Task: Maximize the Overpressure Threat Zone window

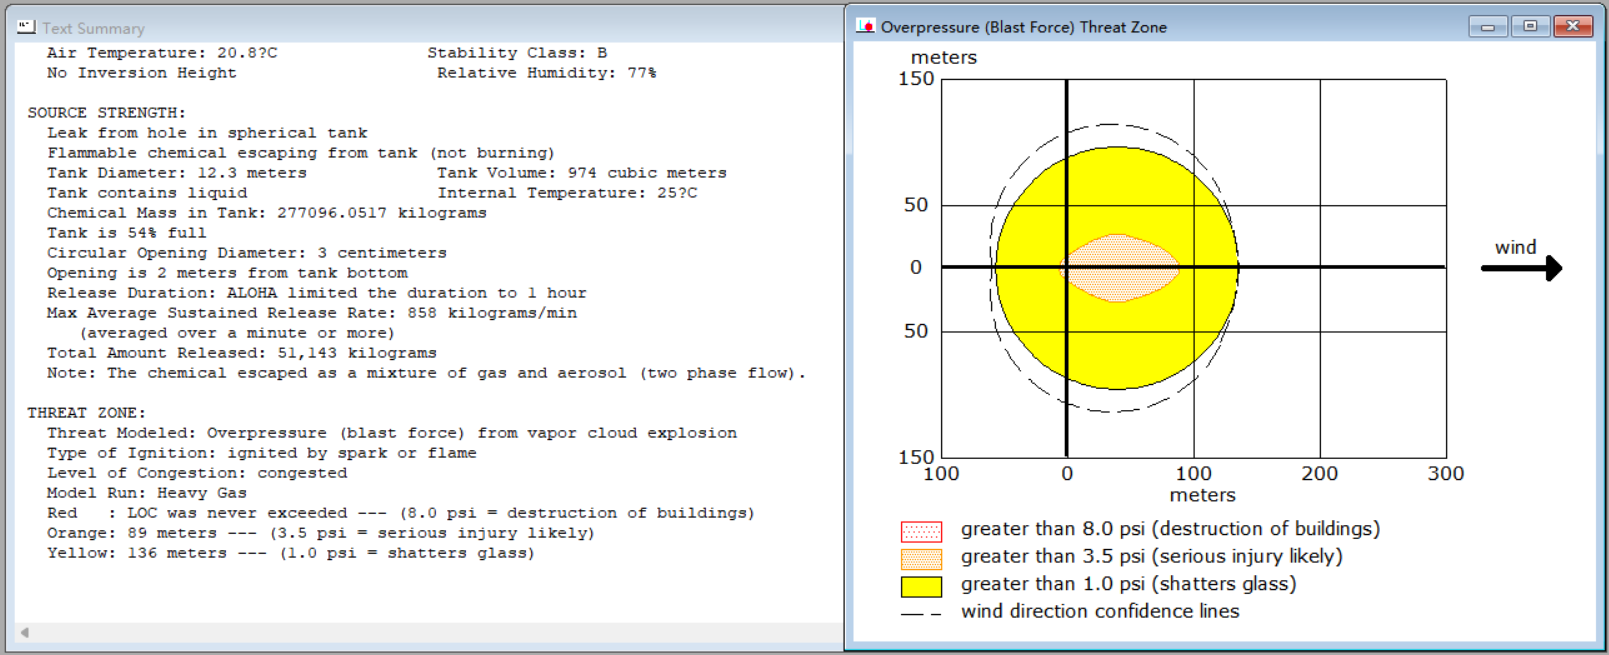Action: (x=1530, y=27)
